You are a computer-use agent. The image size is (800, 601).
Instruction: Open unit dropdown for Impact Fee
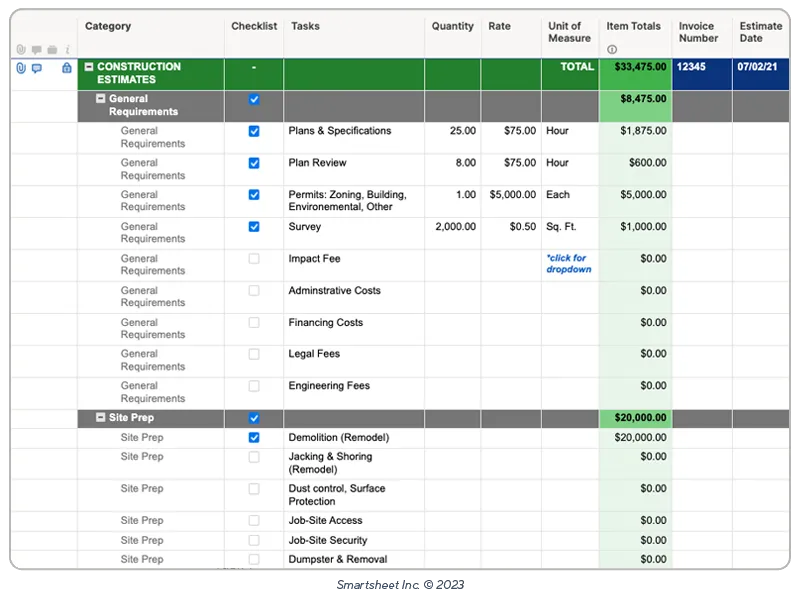569,264
